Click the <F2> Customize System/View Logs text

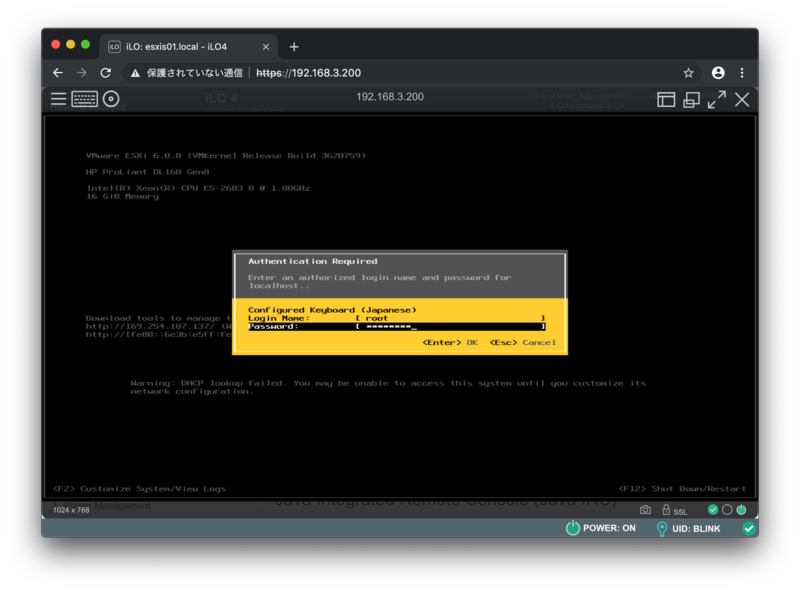[139, 489]
